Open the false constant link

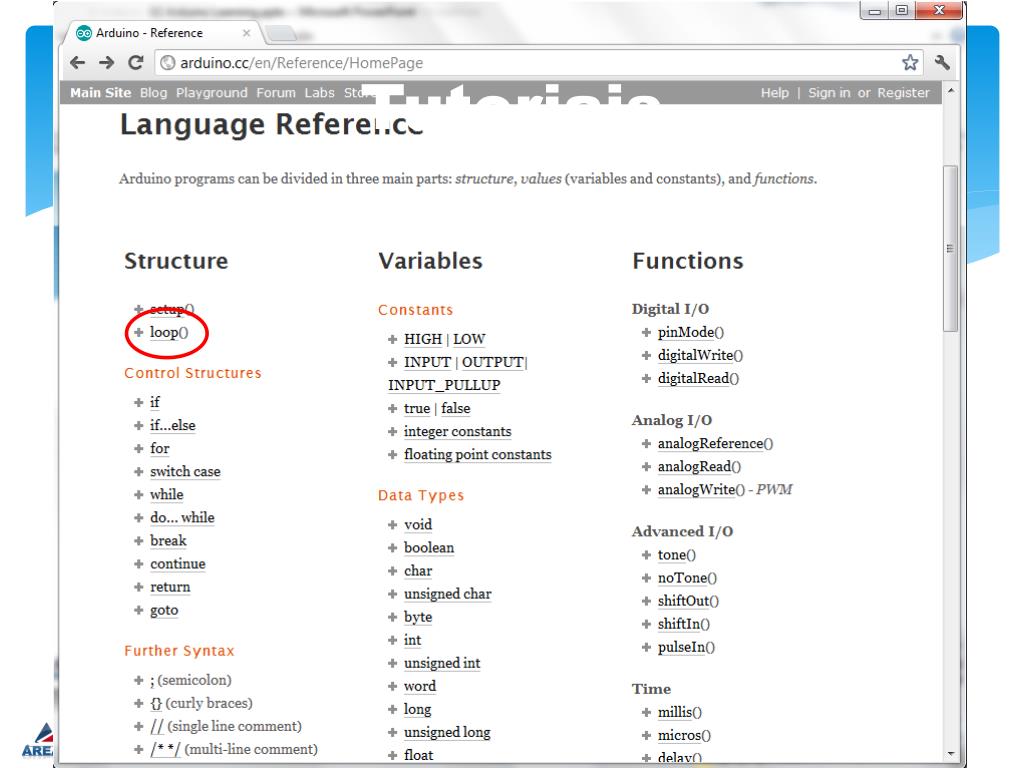point(455,409)
